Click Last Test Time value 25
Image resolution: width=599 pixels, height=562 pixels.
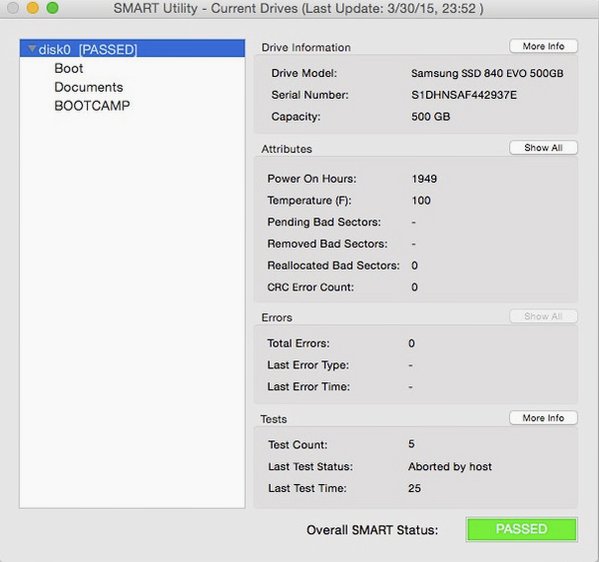click(414, 488)
